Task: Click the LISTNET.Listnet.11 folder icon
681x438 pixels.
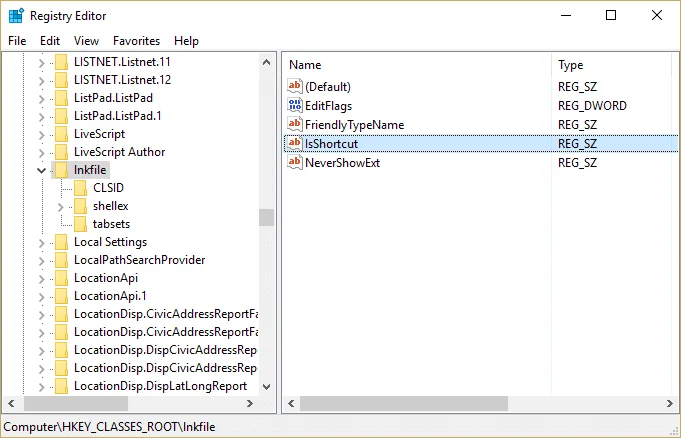Action: tap(61, 62)
